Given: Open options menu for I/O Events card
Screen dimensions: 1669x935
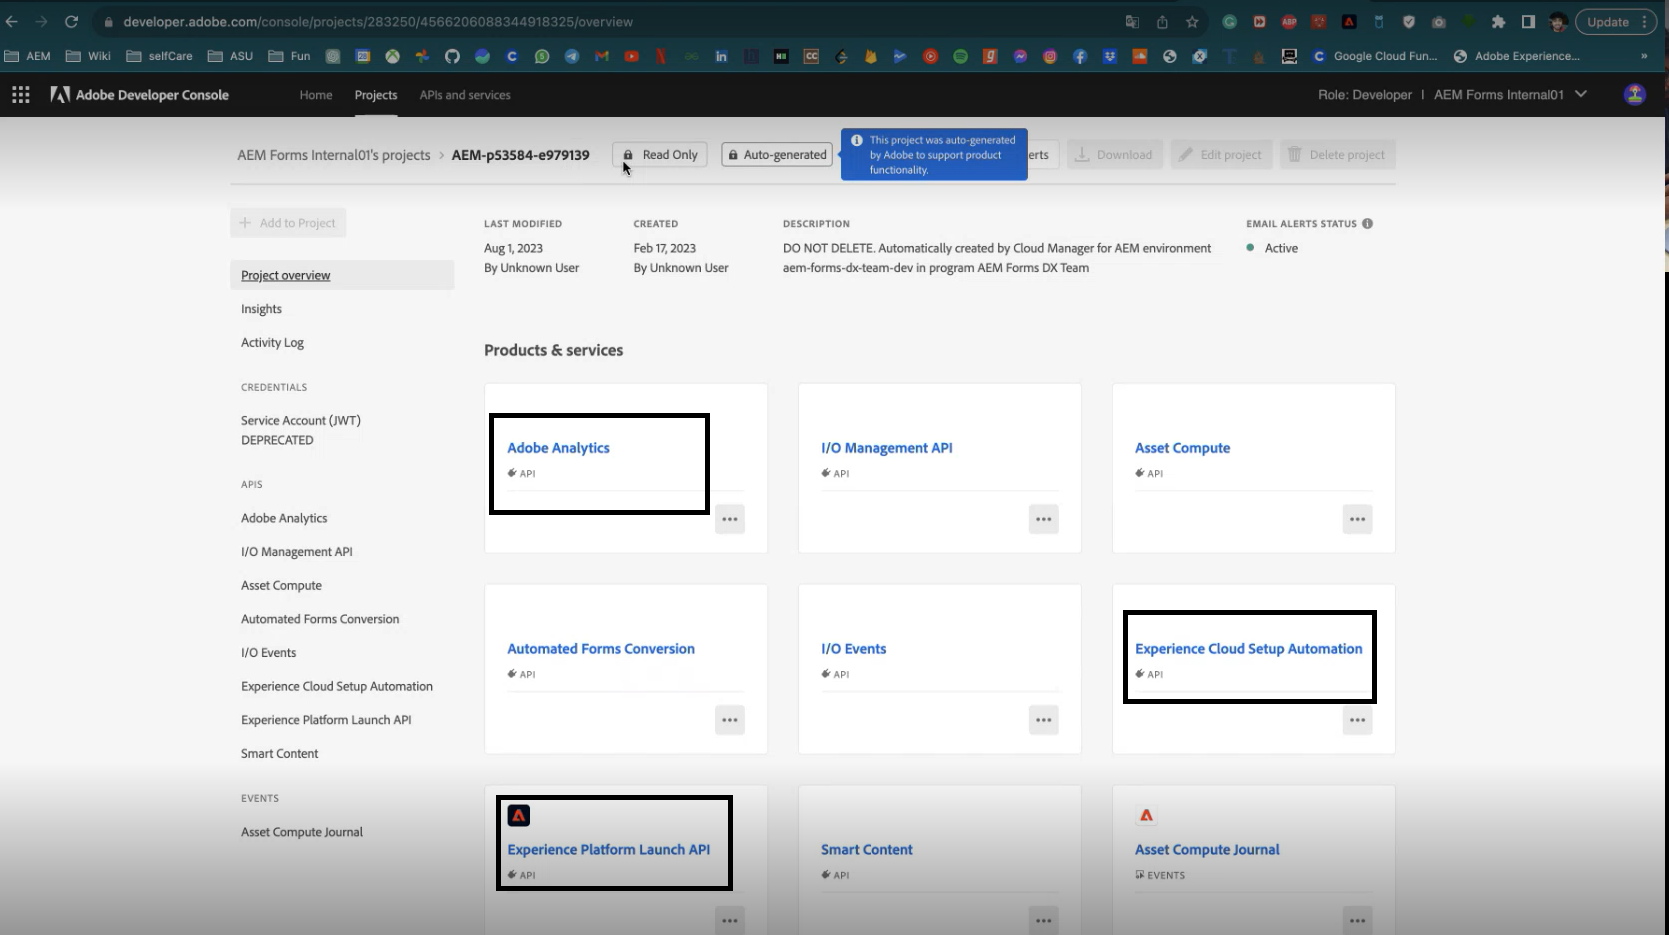Looking at the screenshot, I should 1044,720.
